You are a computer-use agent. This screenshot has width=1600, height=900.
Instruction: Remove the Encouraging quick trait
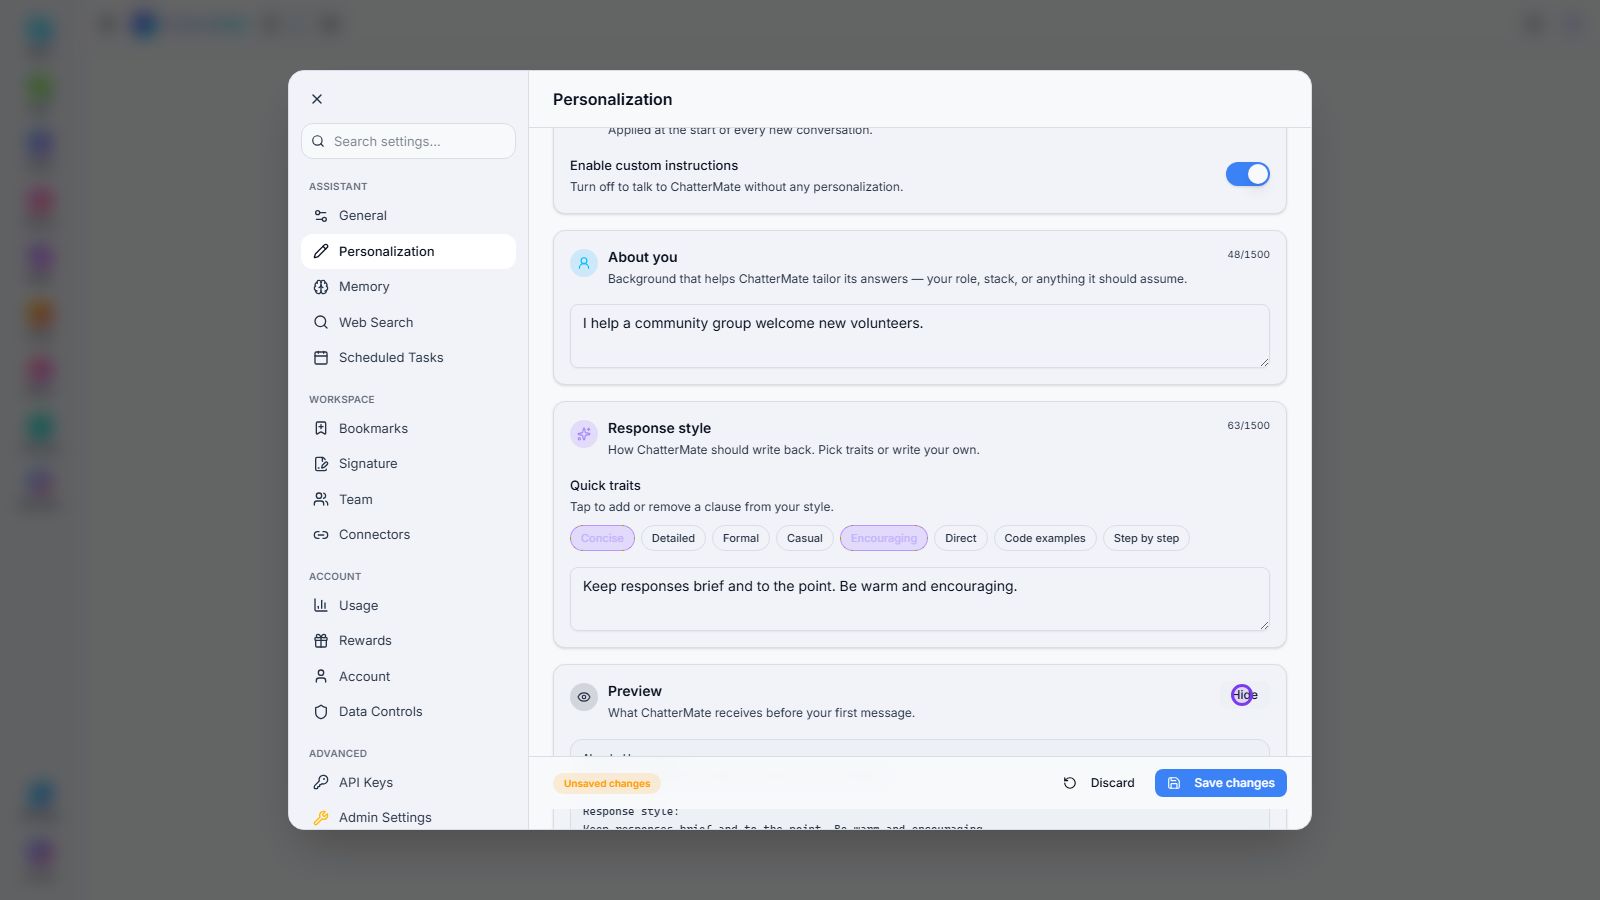coord(884,538)
